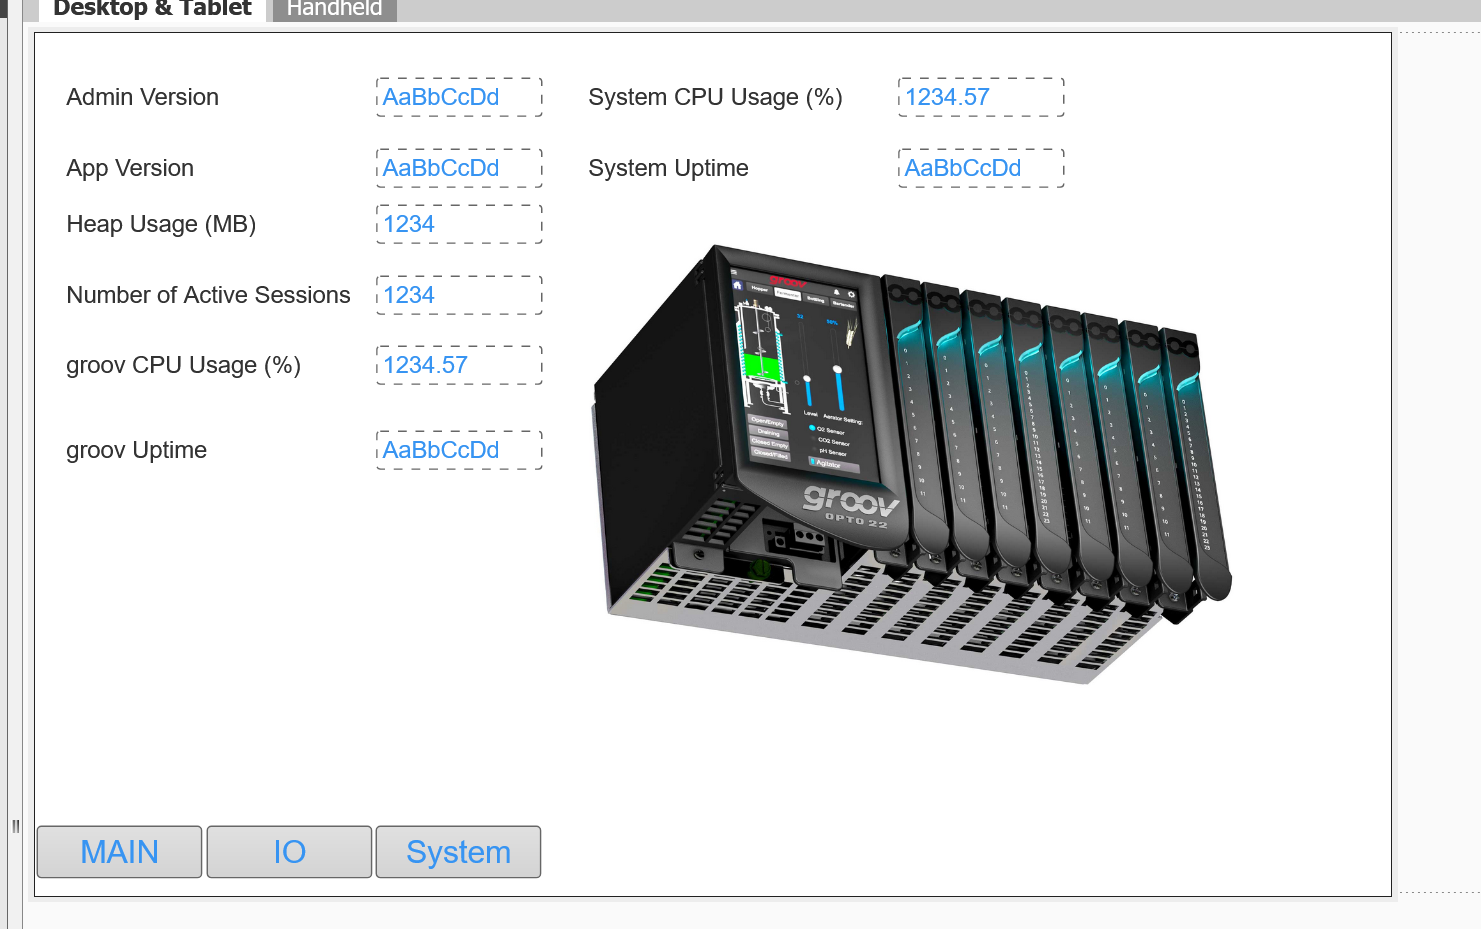Screen dimensions: 1481x929
Task: Click the groov CPU Usage (%) label
Action: pos(183,365)
